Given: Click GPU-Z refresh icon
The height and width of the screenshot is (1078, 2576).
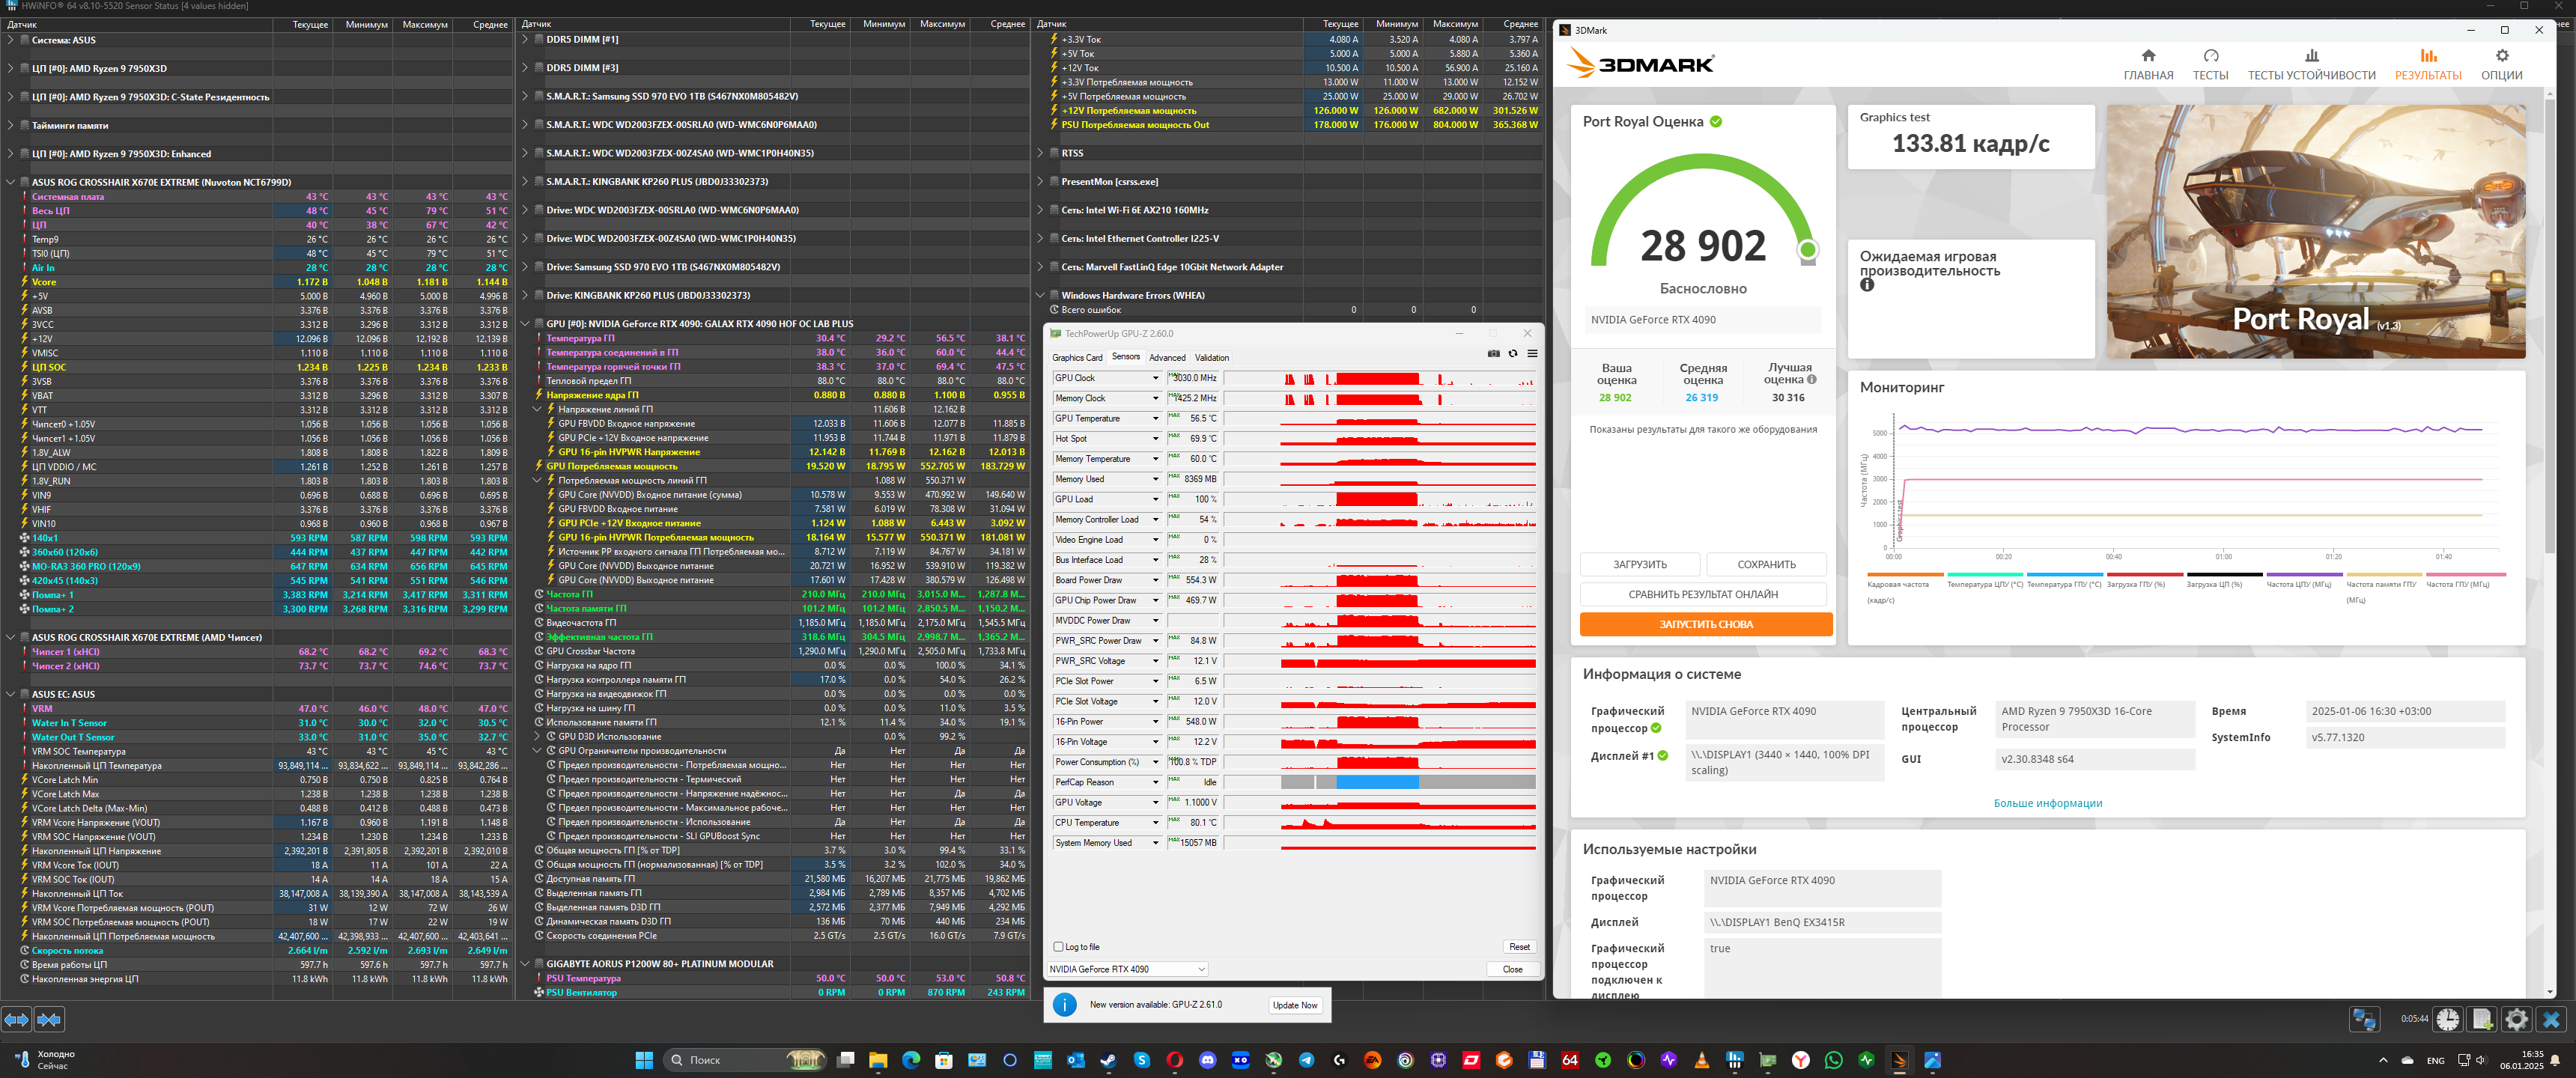Looking at the screenshot, I should (1513, 353).
